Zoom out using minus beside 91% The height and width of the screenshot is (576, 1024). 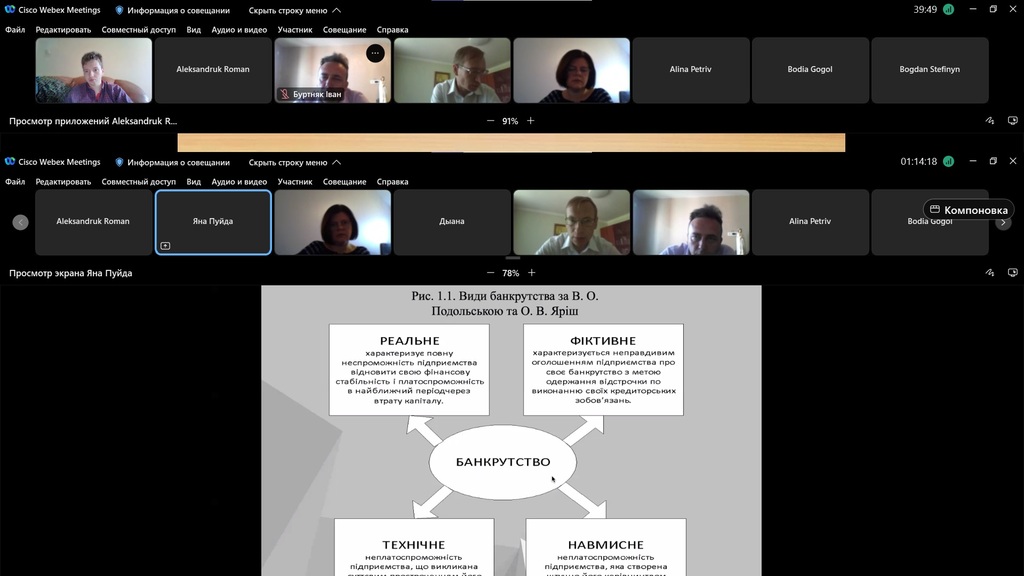(490, 121)
